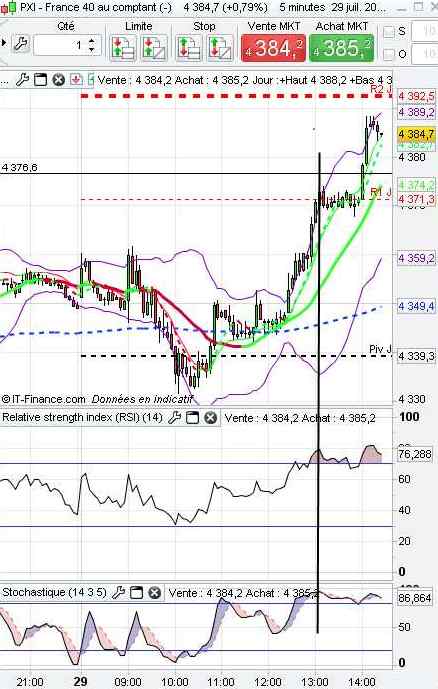Open trading settings with the top wrench icon
This screenshot has width=438, height=689.
[21, 44]
